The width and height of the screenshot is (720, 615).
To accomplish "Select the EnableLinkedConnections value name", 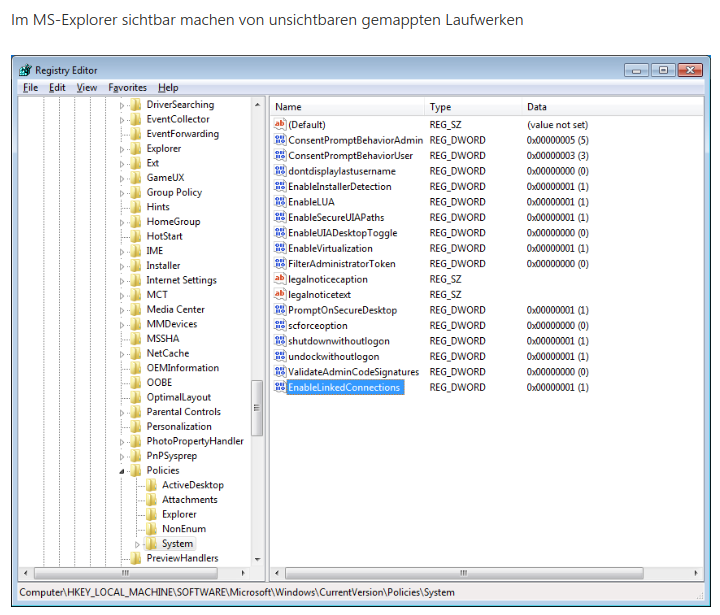I will [x=344, y=387].
